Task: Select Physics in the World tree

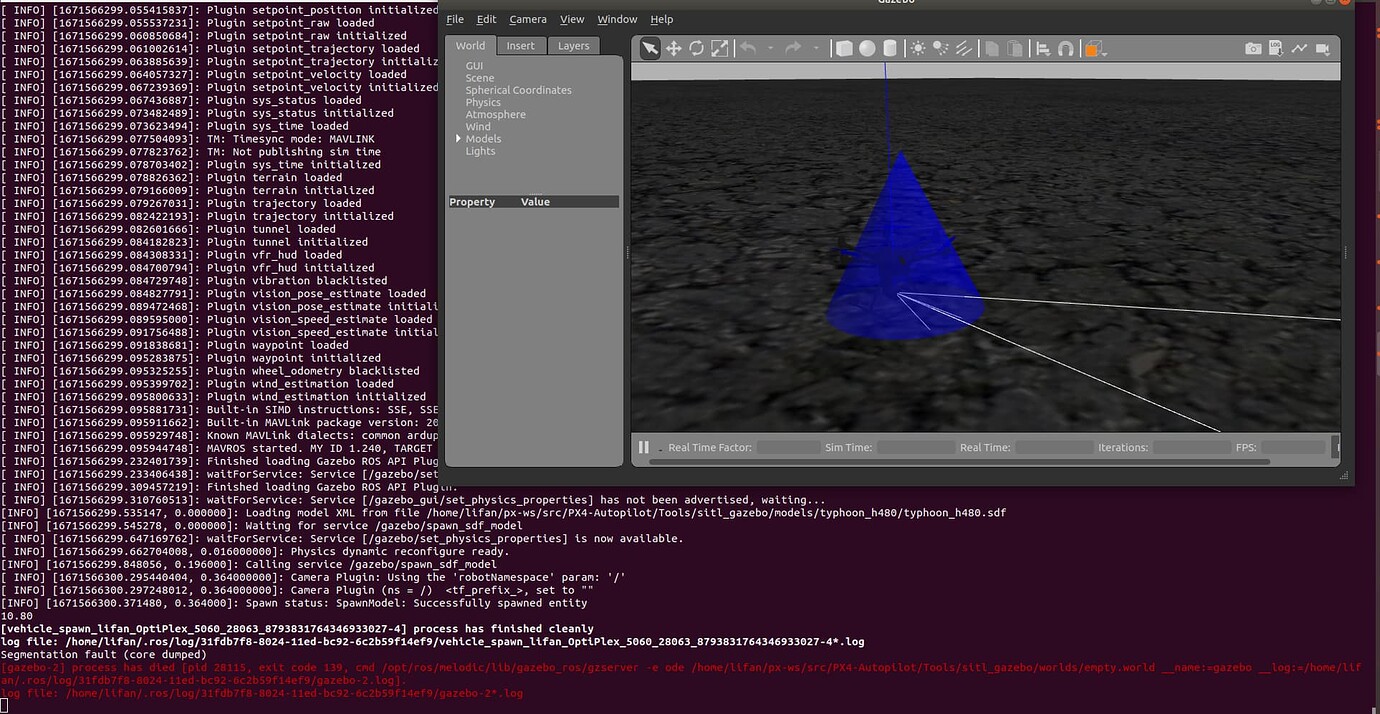Action: coord(483,101)
